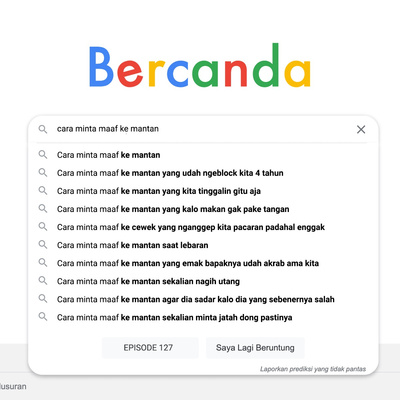Click the search icon next to 'makan gak pake tangan'

click(x=43, y=208)
